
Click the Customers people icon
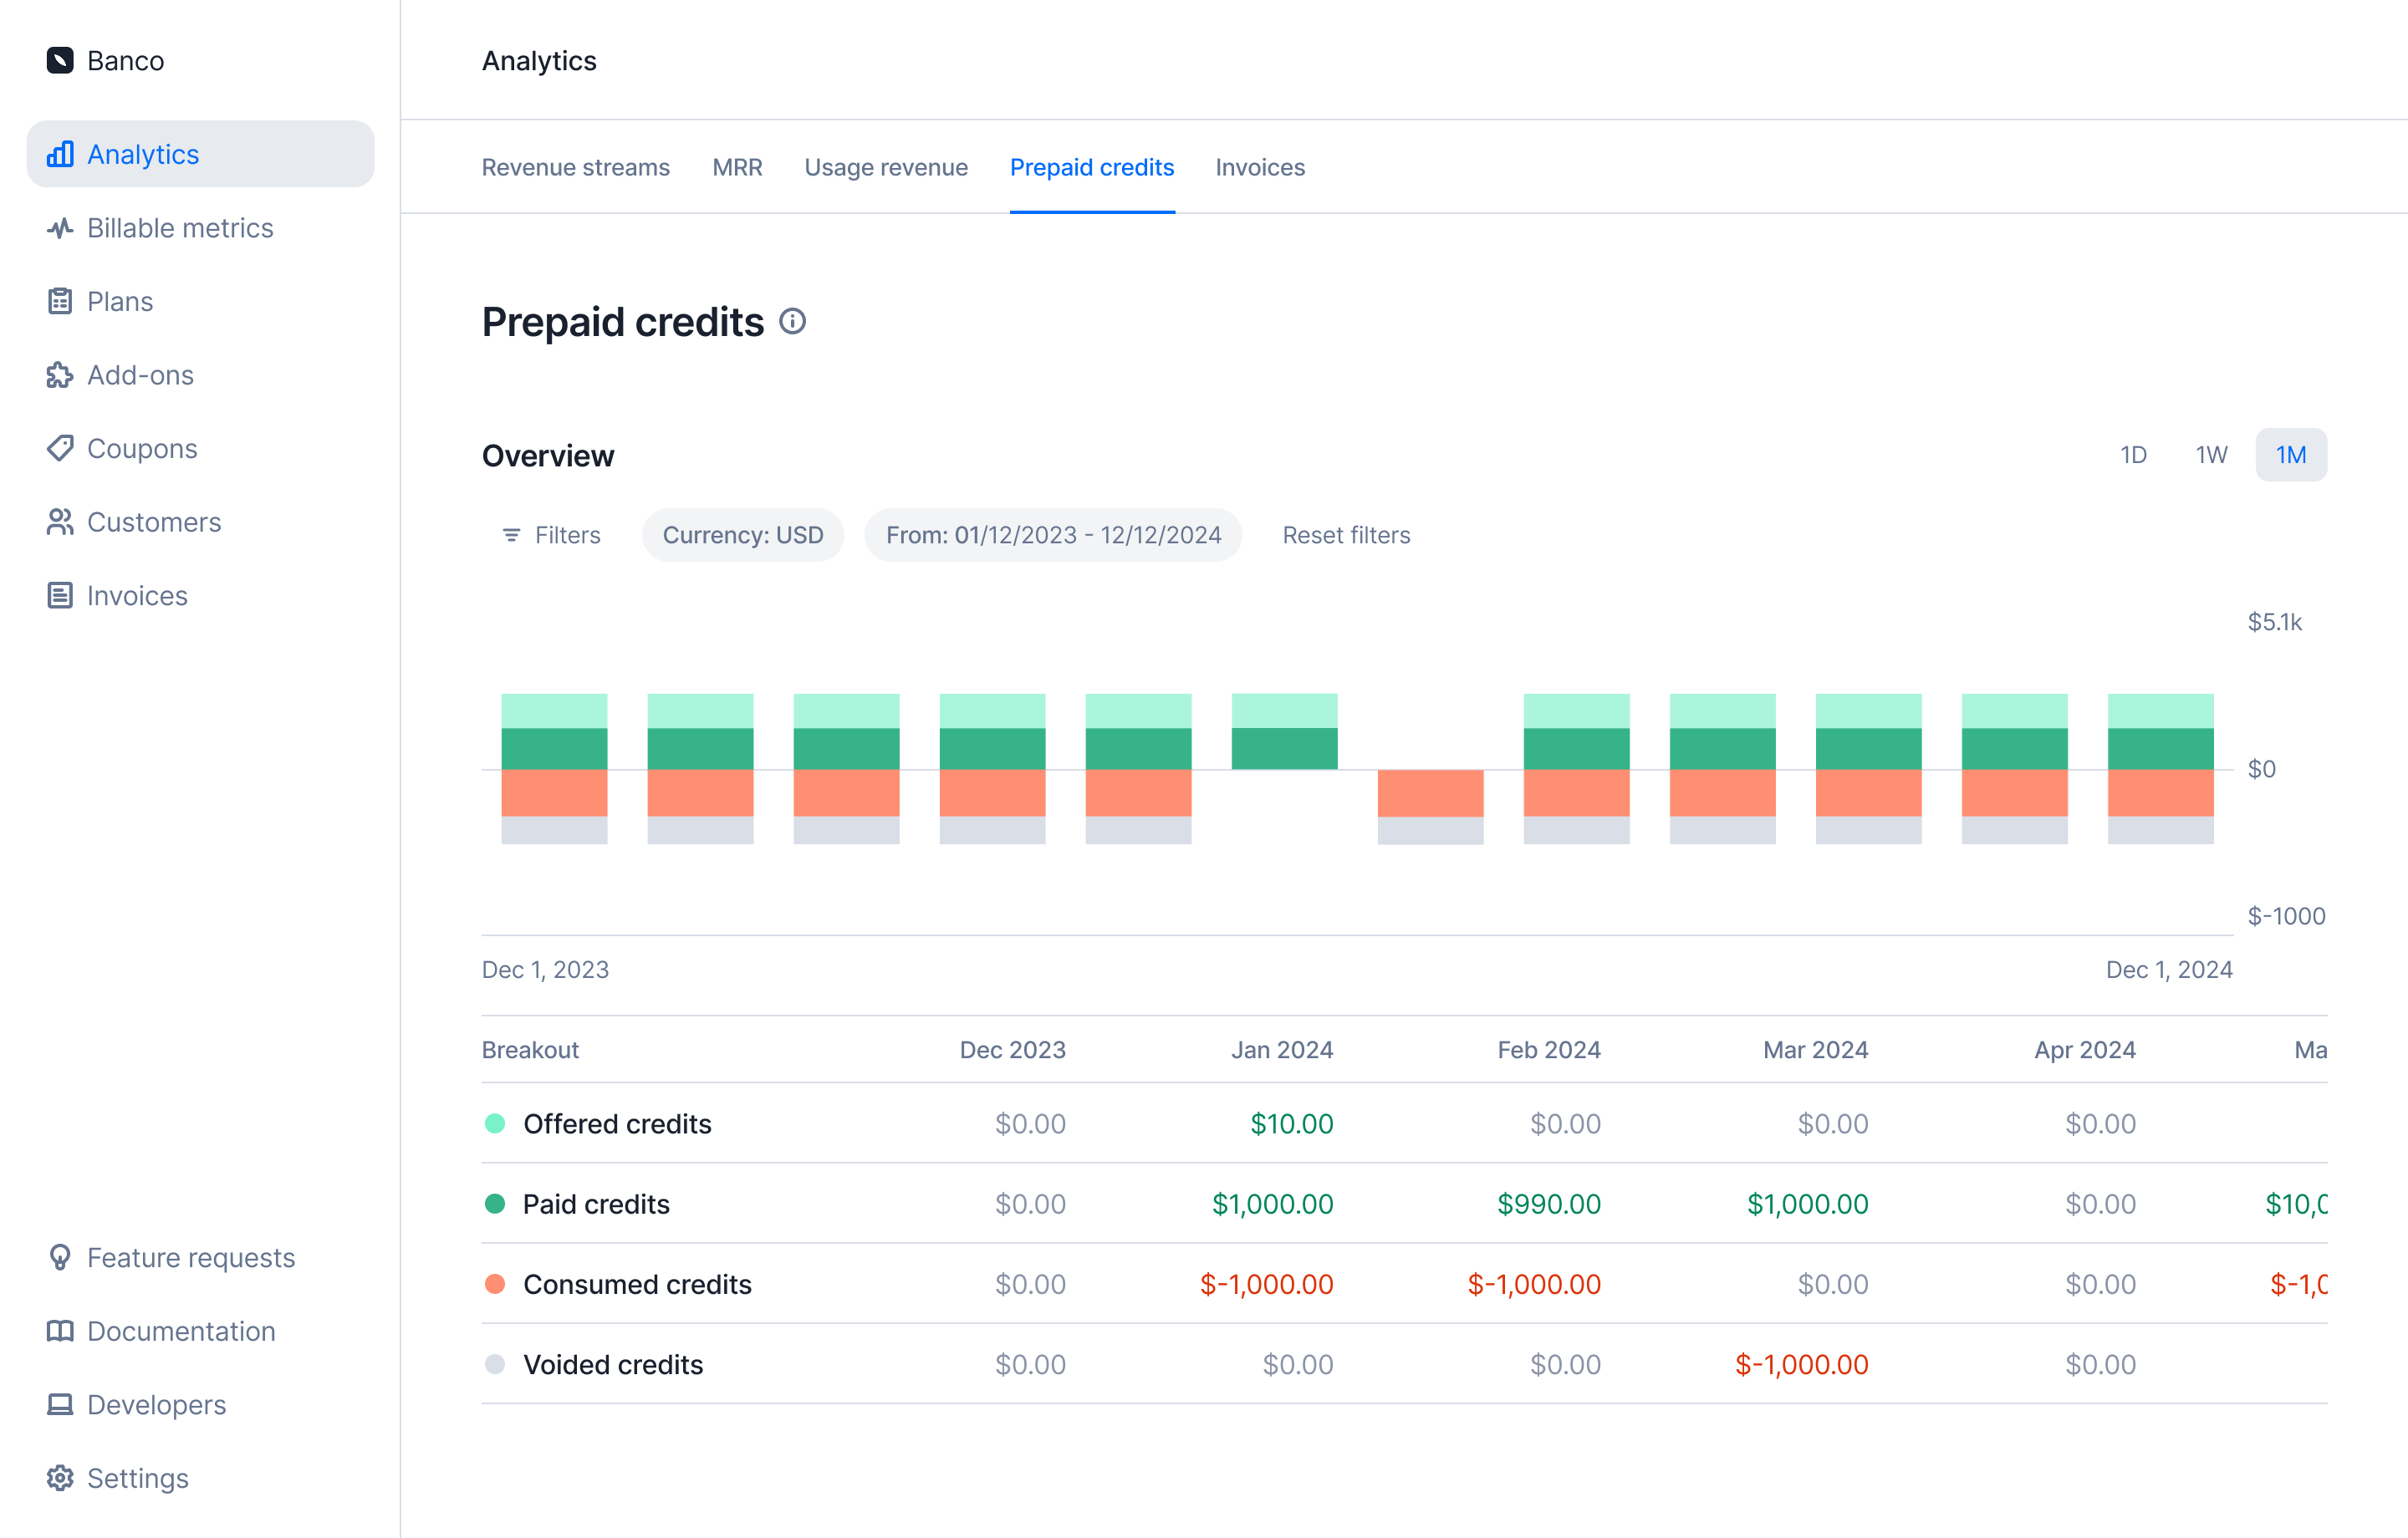coord(60,522)
